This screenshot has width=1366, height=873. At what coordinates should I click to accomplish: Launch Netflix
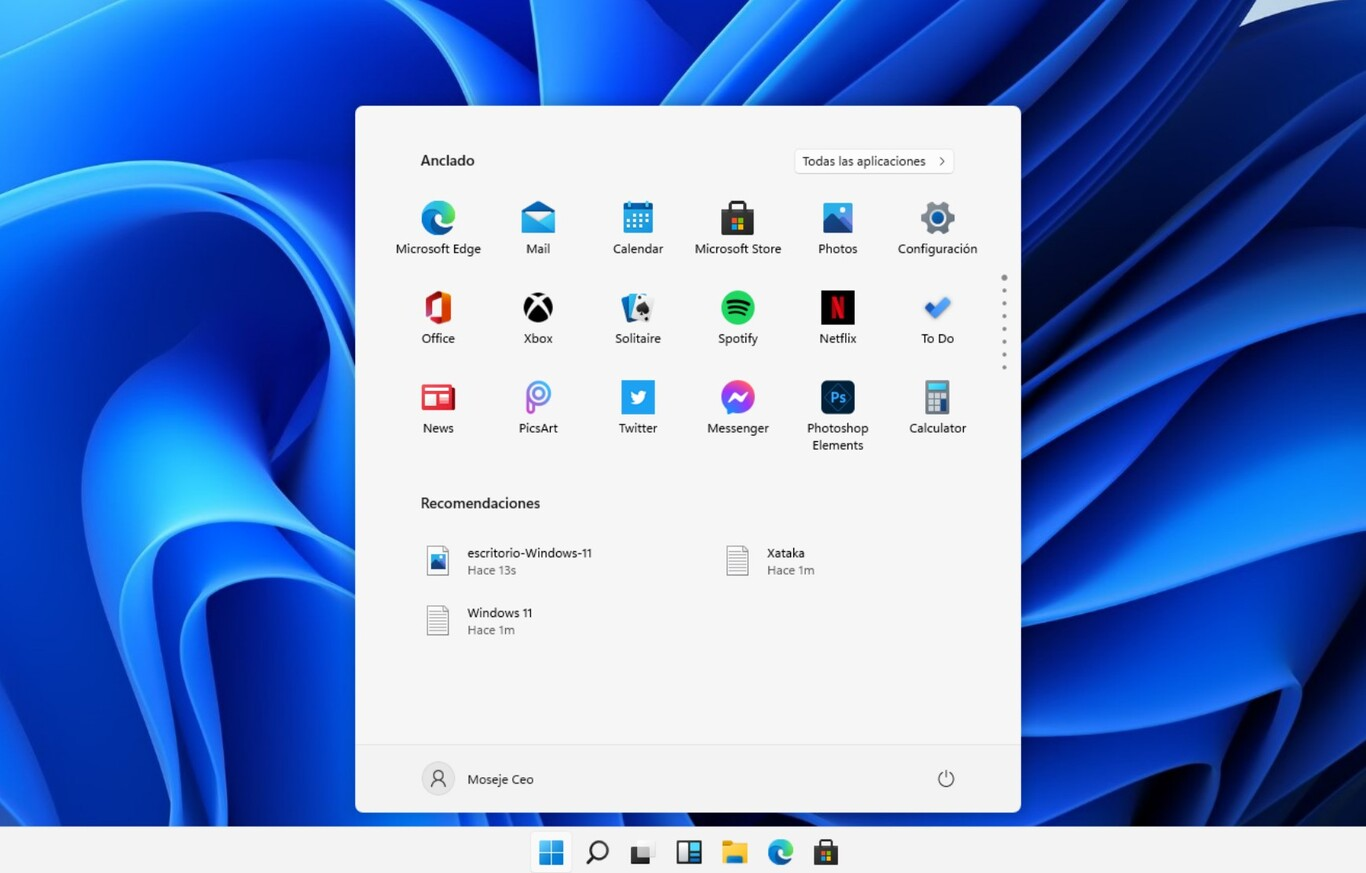(x=838, y=318)
